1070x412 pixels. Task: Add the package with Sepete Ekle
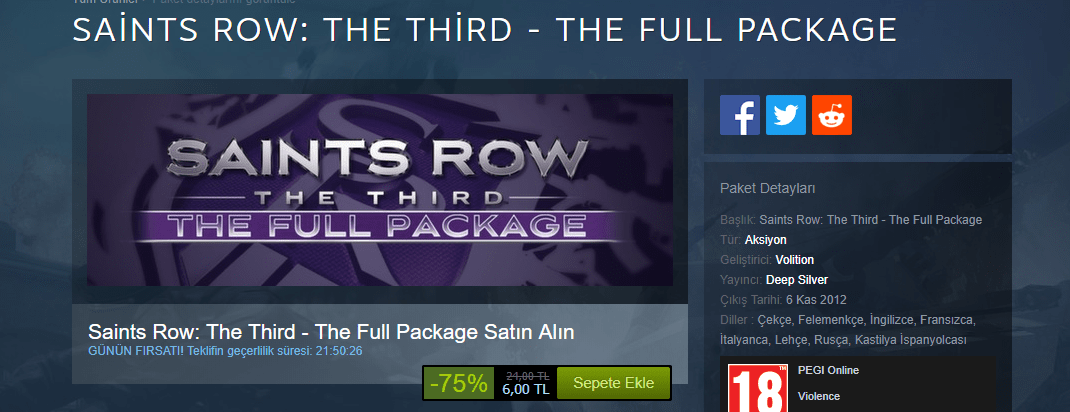613,383
